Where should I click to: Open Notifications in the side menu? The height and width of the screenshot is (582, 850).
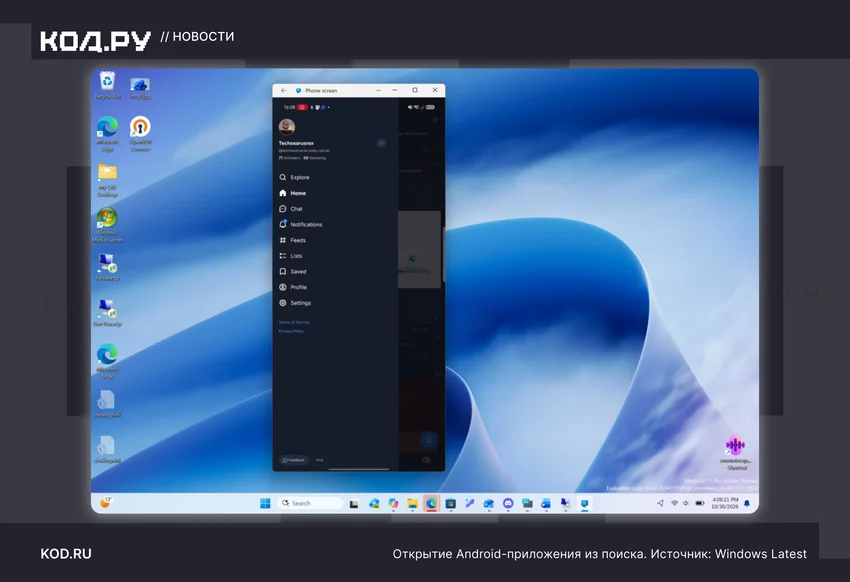point(300,224)
